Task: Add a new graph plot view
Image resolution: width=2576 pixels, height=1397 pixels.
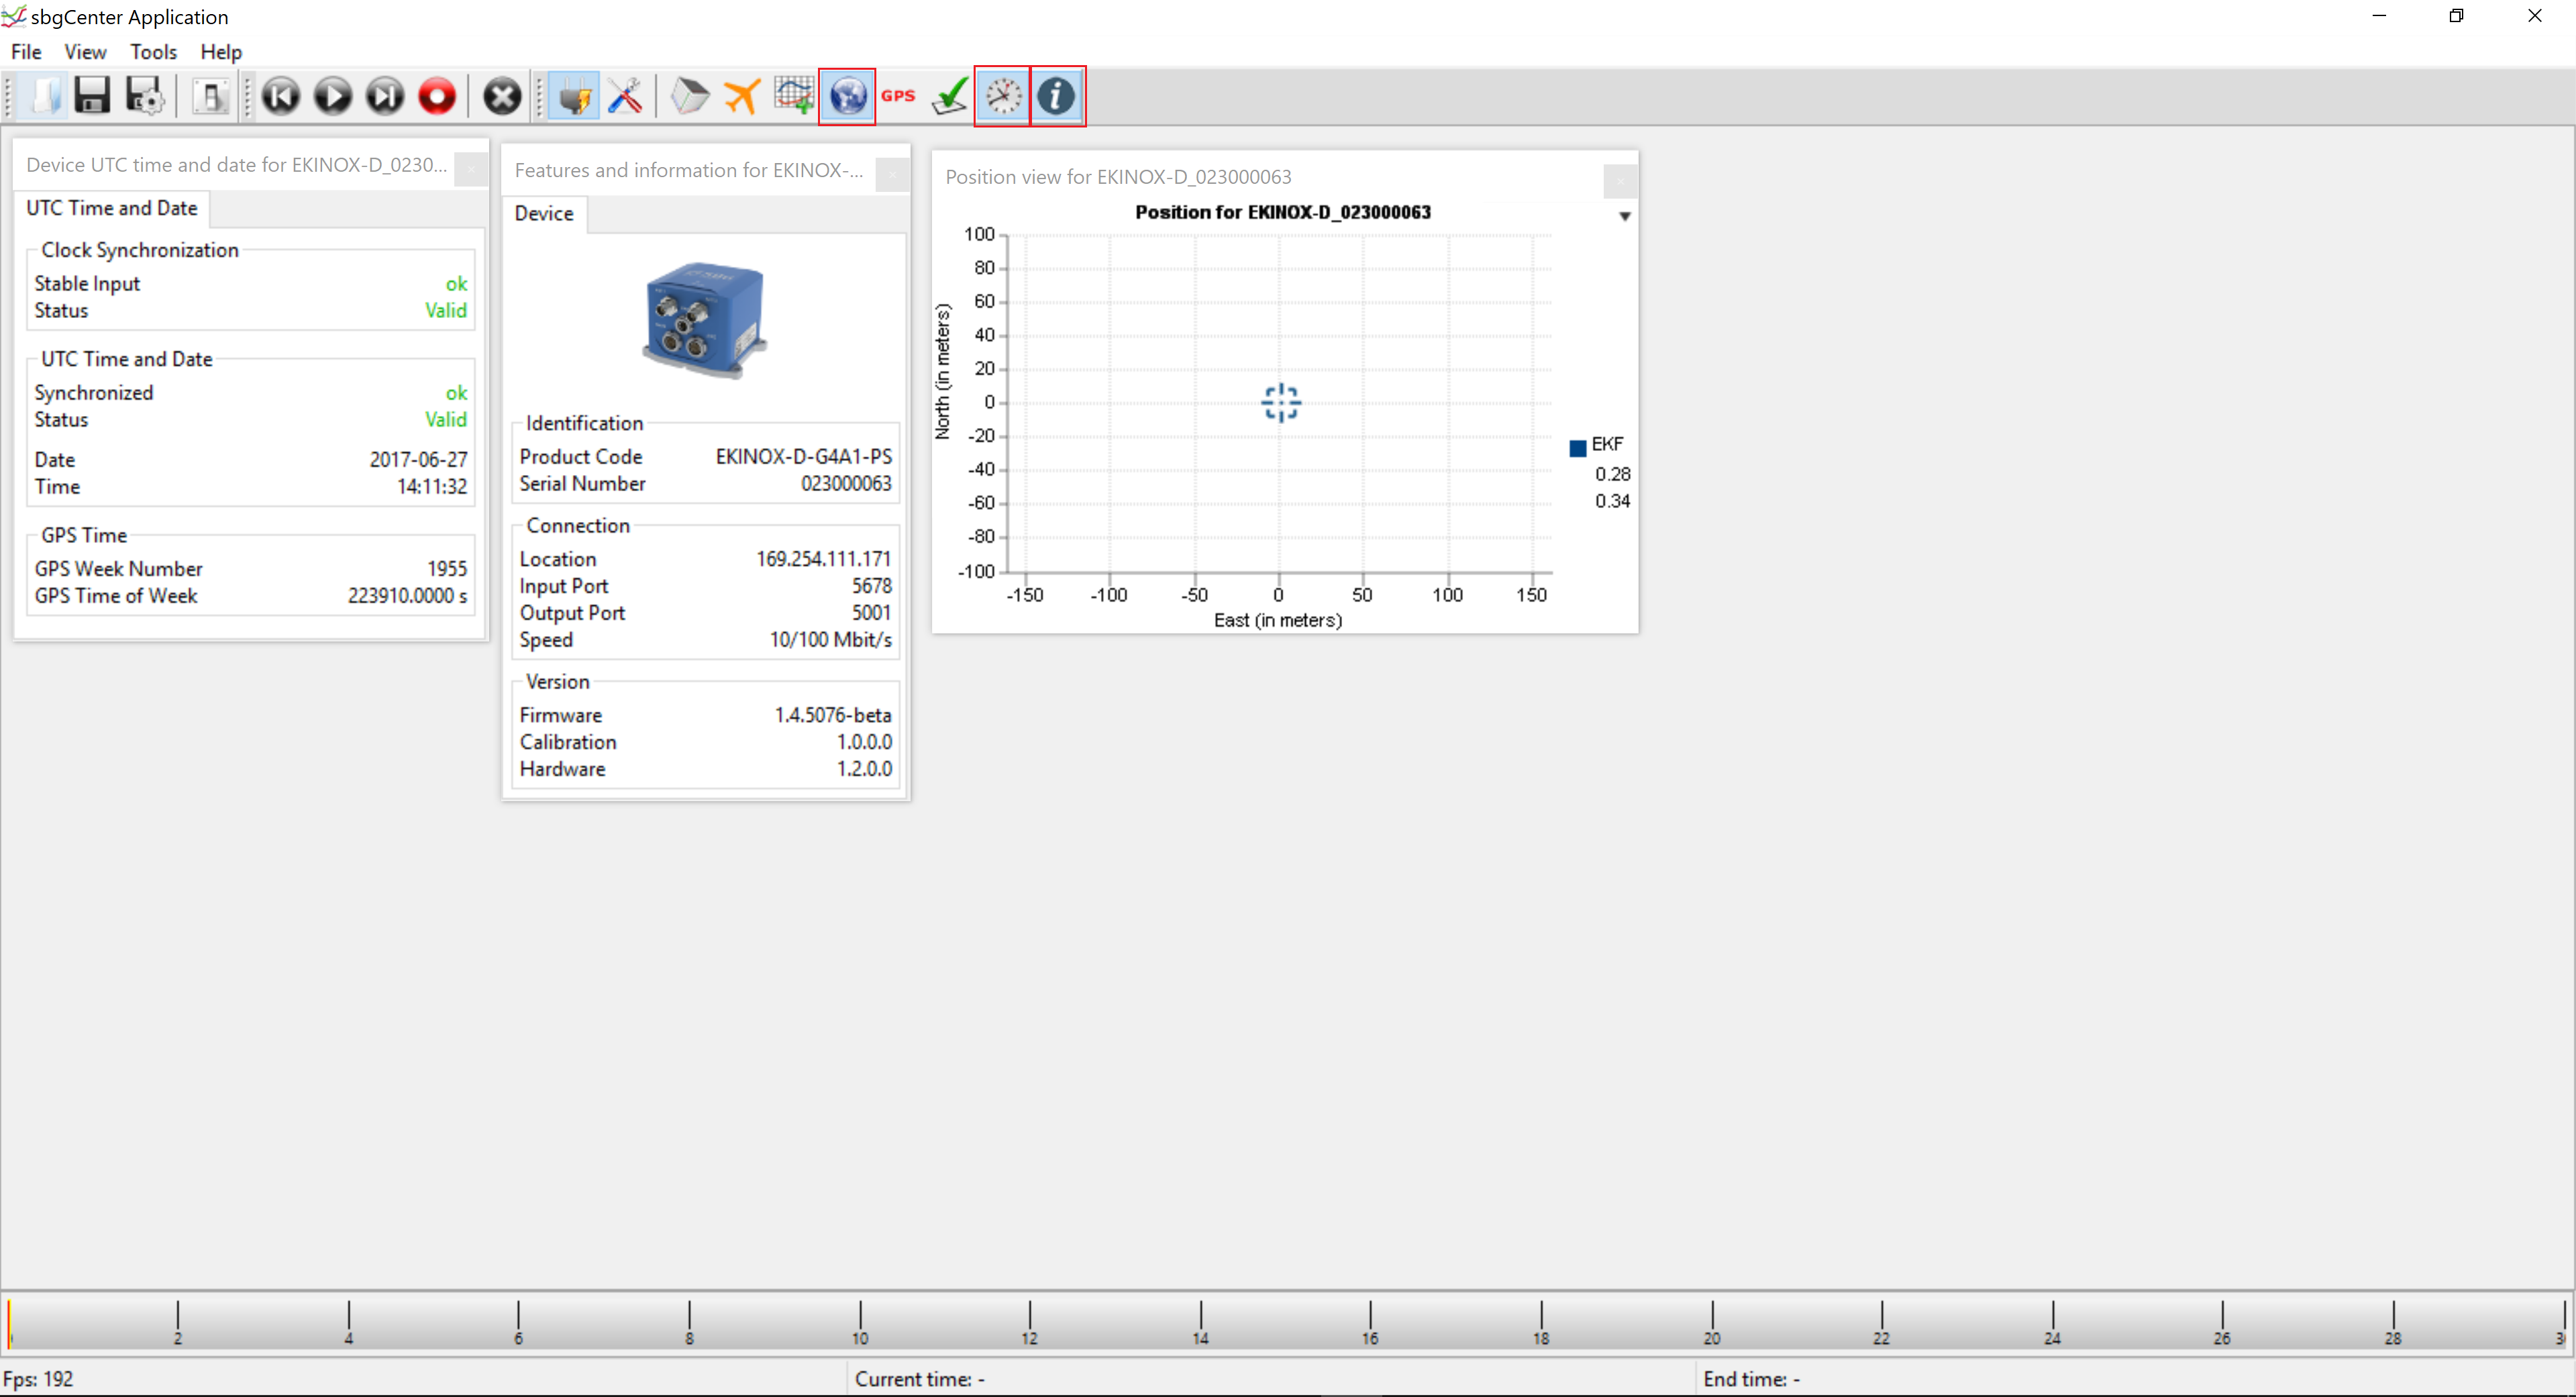Action: point(794,96)
